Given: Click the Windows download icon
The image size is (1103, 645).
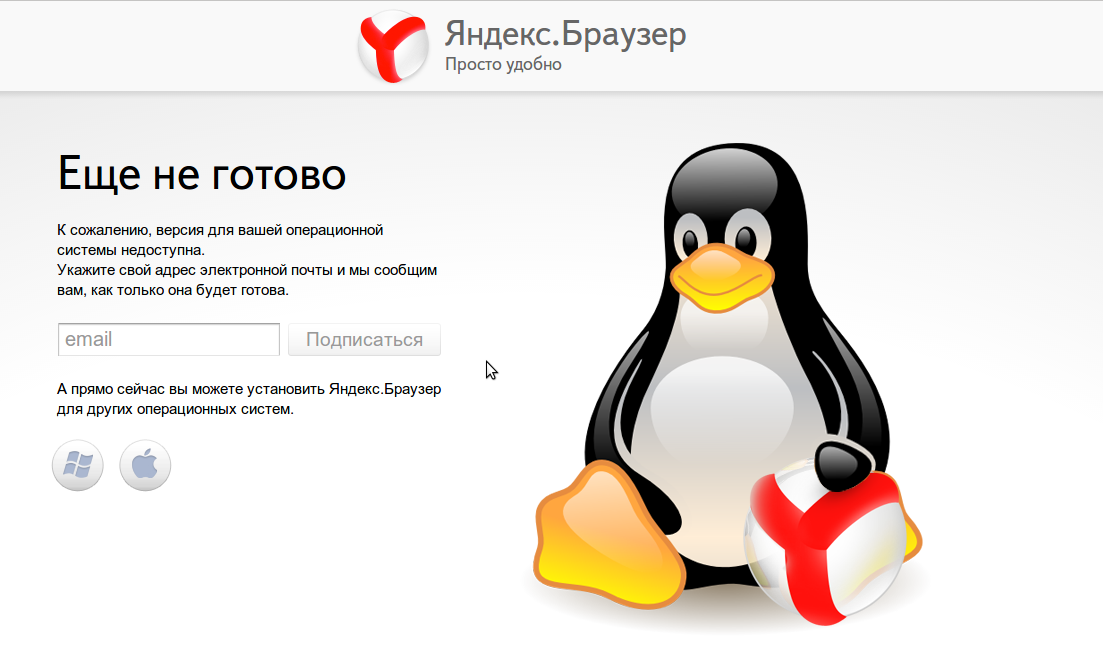Looking at the screenshot, I should (77, 465).
